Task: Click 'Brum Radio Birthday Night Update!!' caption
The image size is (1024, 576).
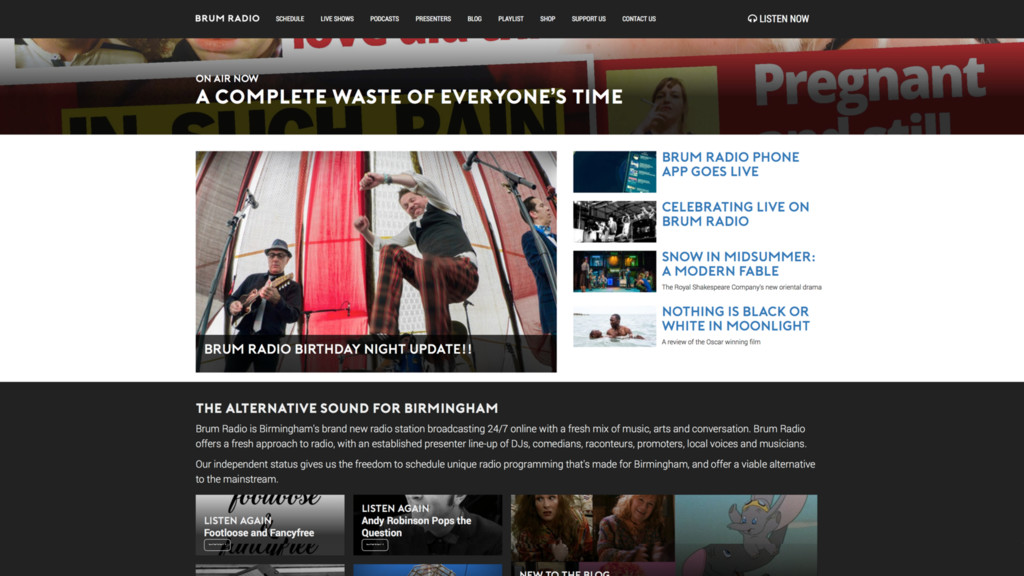Action: [x=338, y=349]
